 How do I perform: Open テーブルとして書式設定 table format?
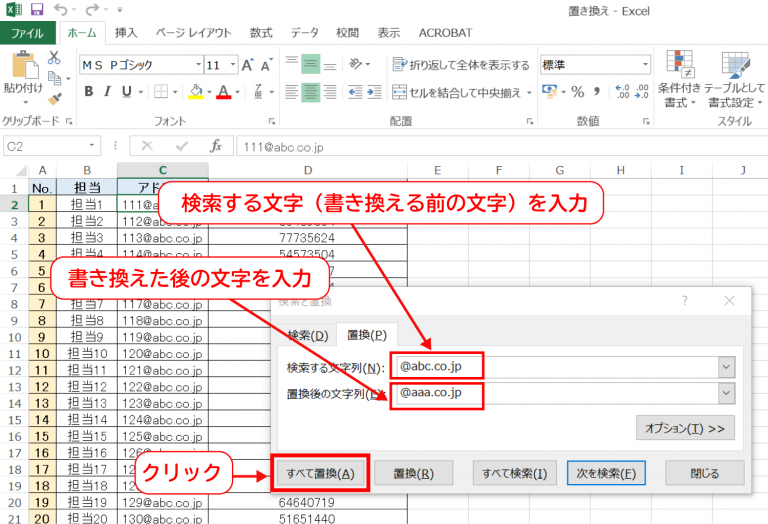pyautogui.click(x=735, y=79)
